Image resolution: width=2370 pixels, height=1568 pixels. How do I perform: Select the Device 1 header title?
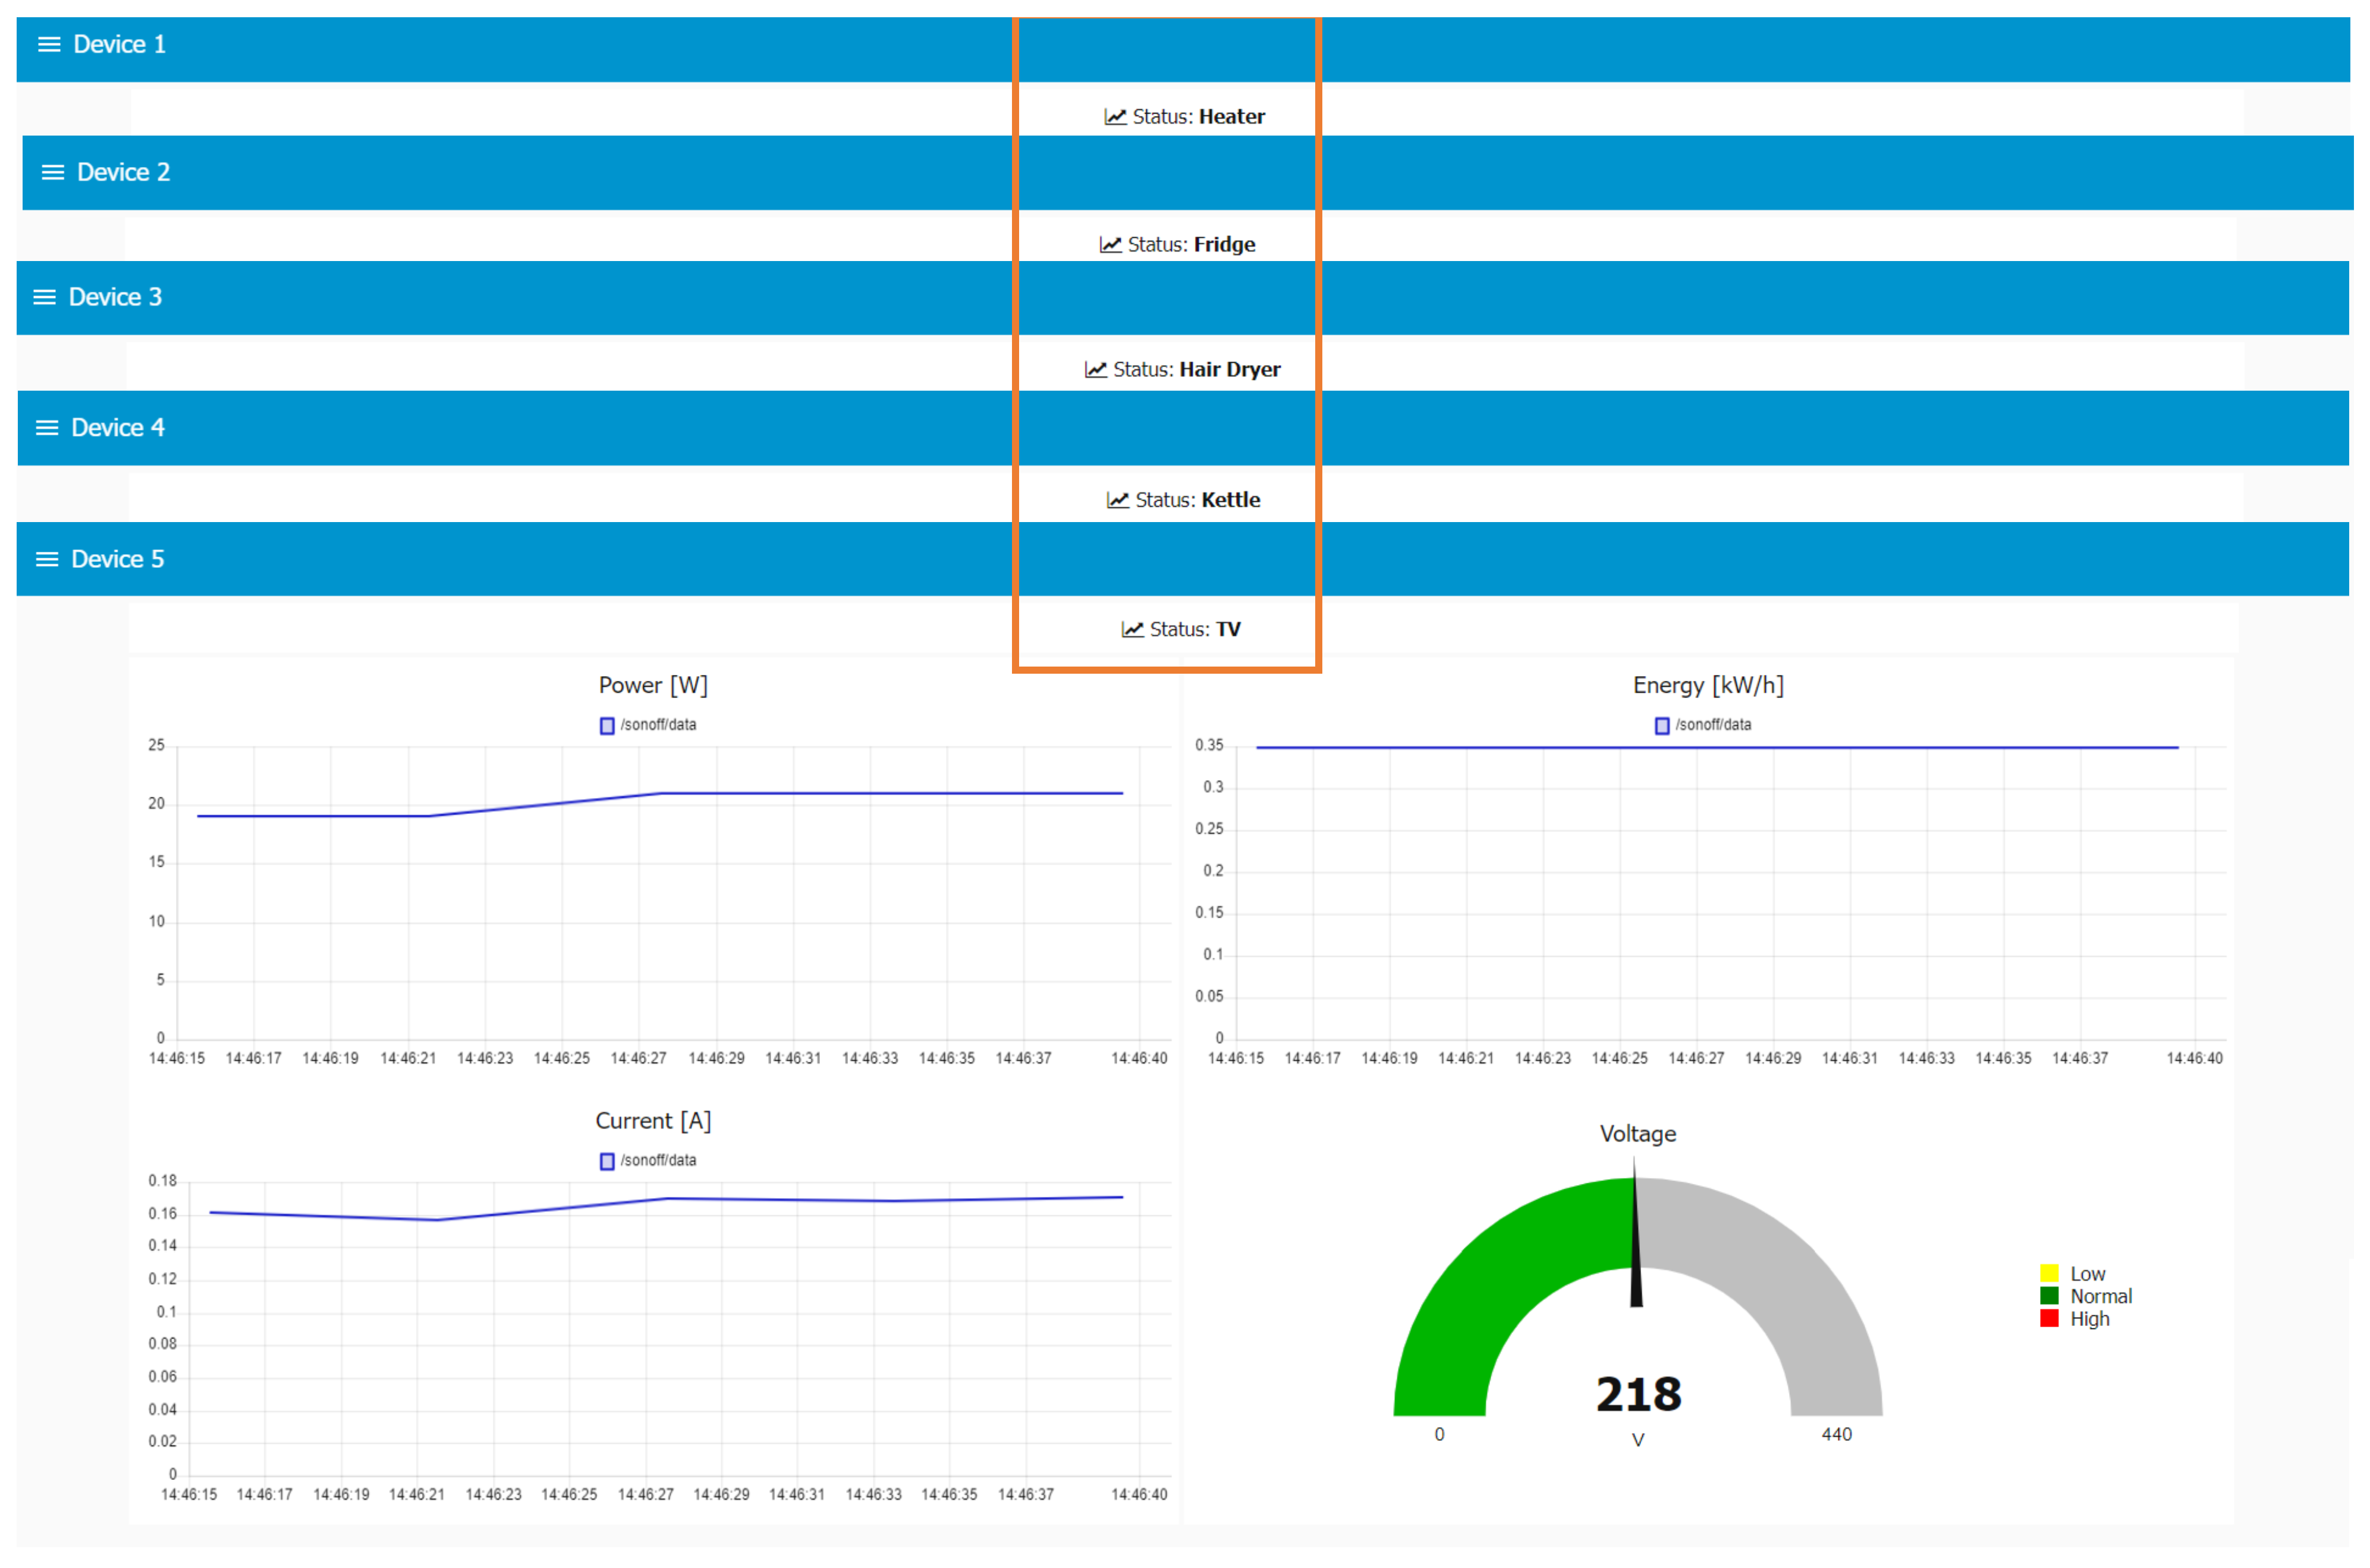pos(119,44)
